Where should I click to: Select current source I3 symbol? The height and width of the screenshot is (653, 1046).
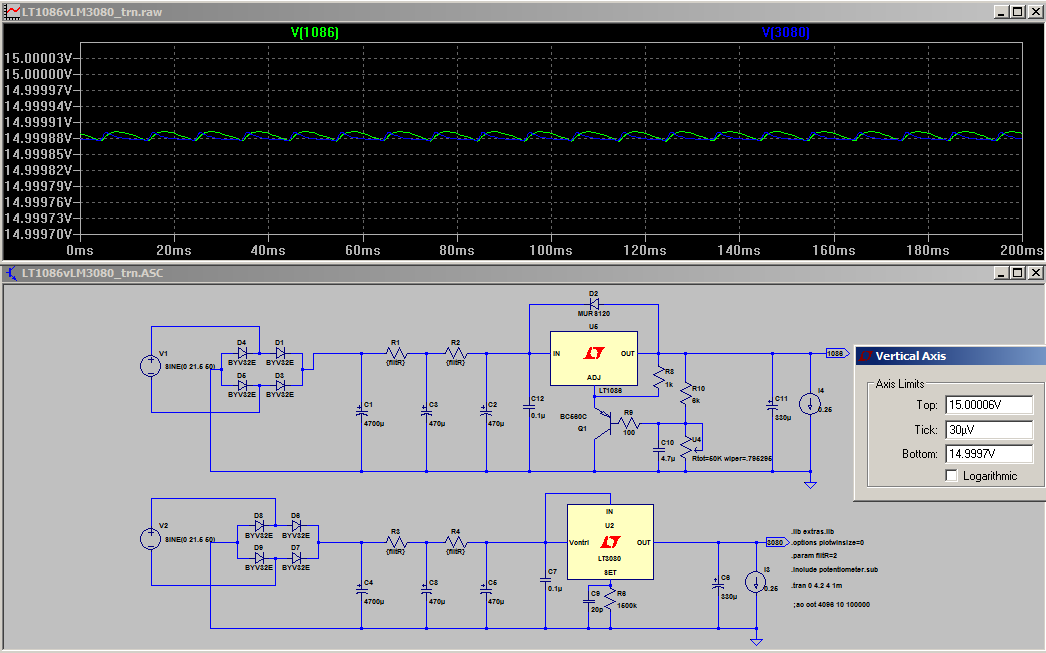tap(756, 582)
